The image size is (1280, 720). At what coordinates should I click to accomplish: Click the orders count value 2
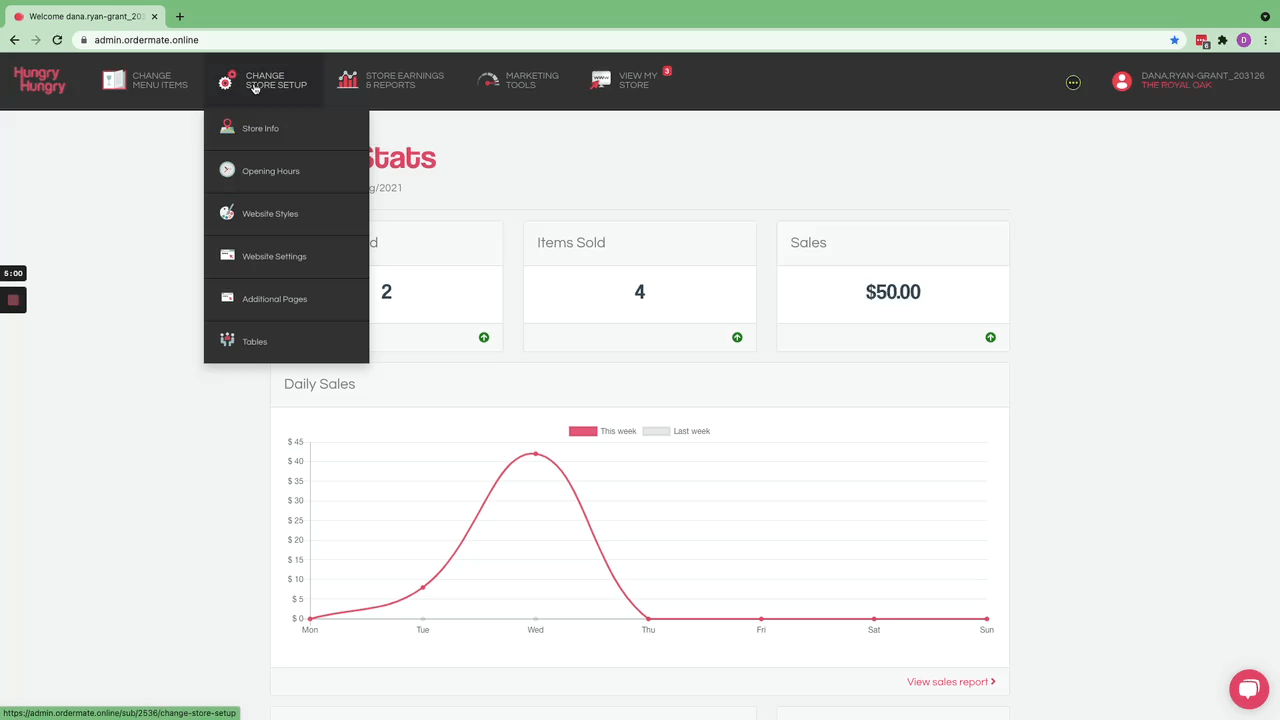coord(386,292)
